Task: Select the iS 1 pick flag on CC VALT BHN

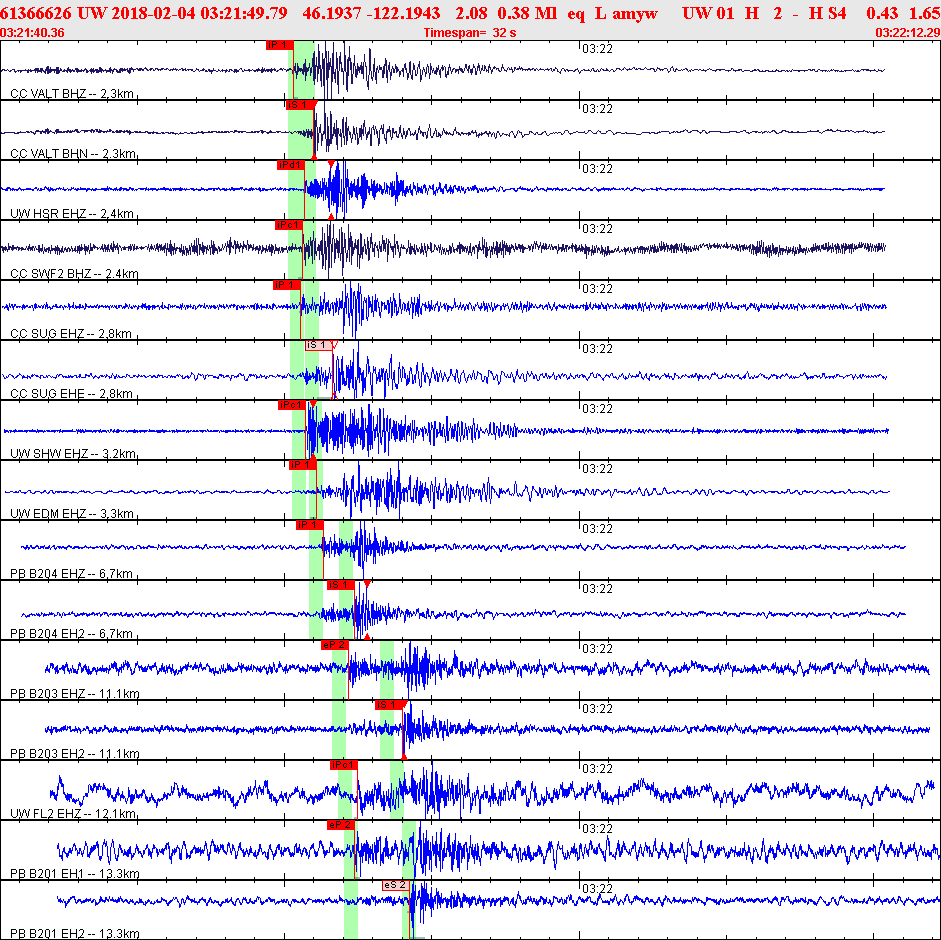Action: (300, 105)
